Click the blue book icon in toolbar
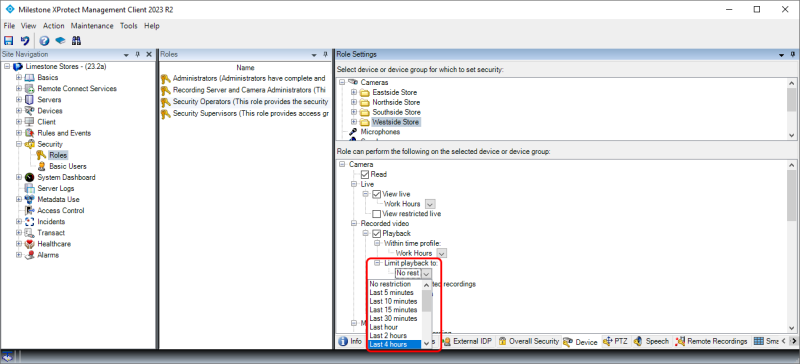Screen dimensions: 800x364 pyautogui.click(x=60, y=41)
